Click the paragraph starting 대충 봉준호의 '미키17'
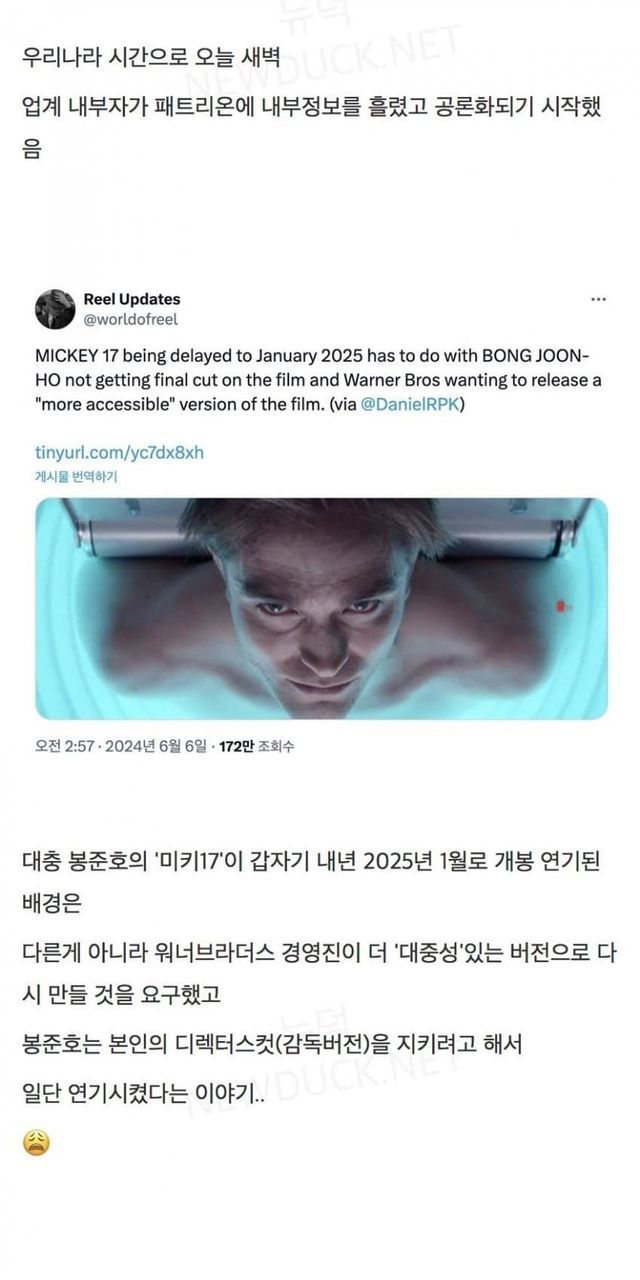 point(310,881)
